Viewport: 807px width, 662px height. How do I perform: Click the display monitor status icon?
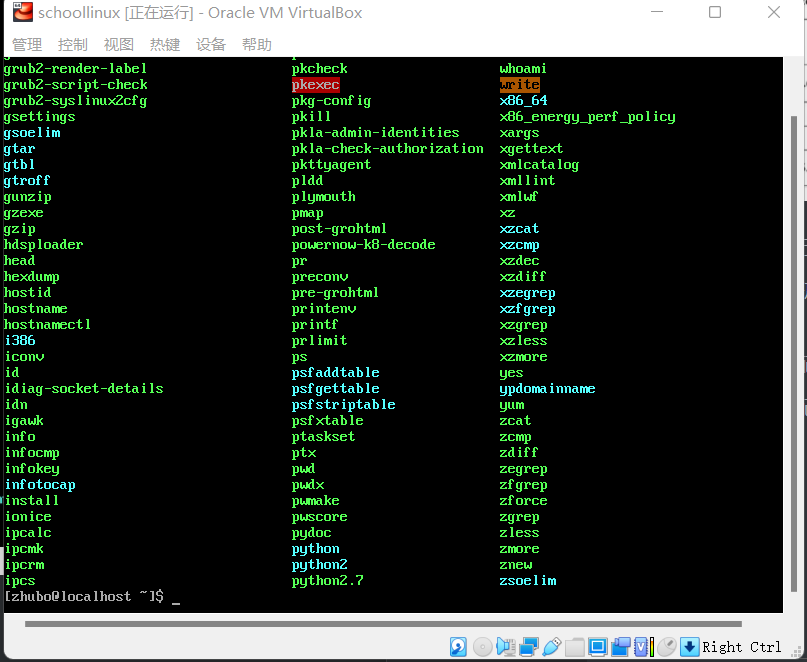coord(598,647)
